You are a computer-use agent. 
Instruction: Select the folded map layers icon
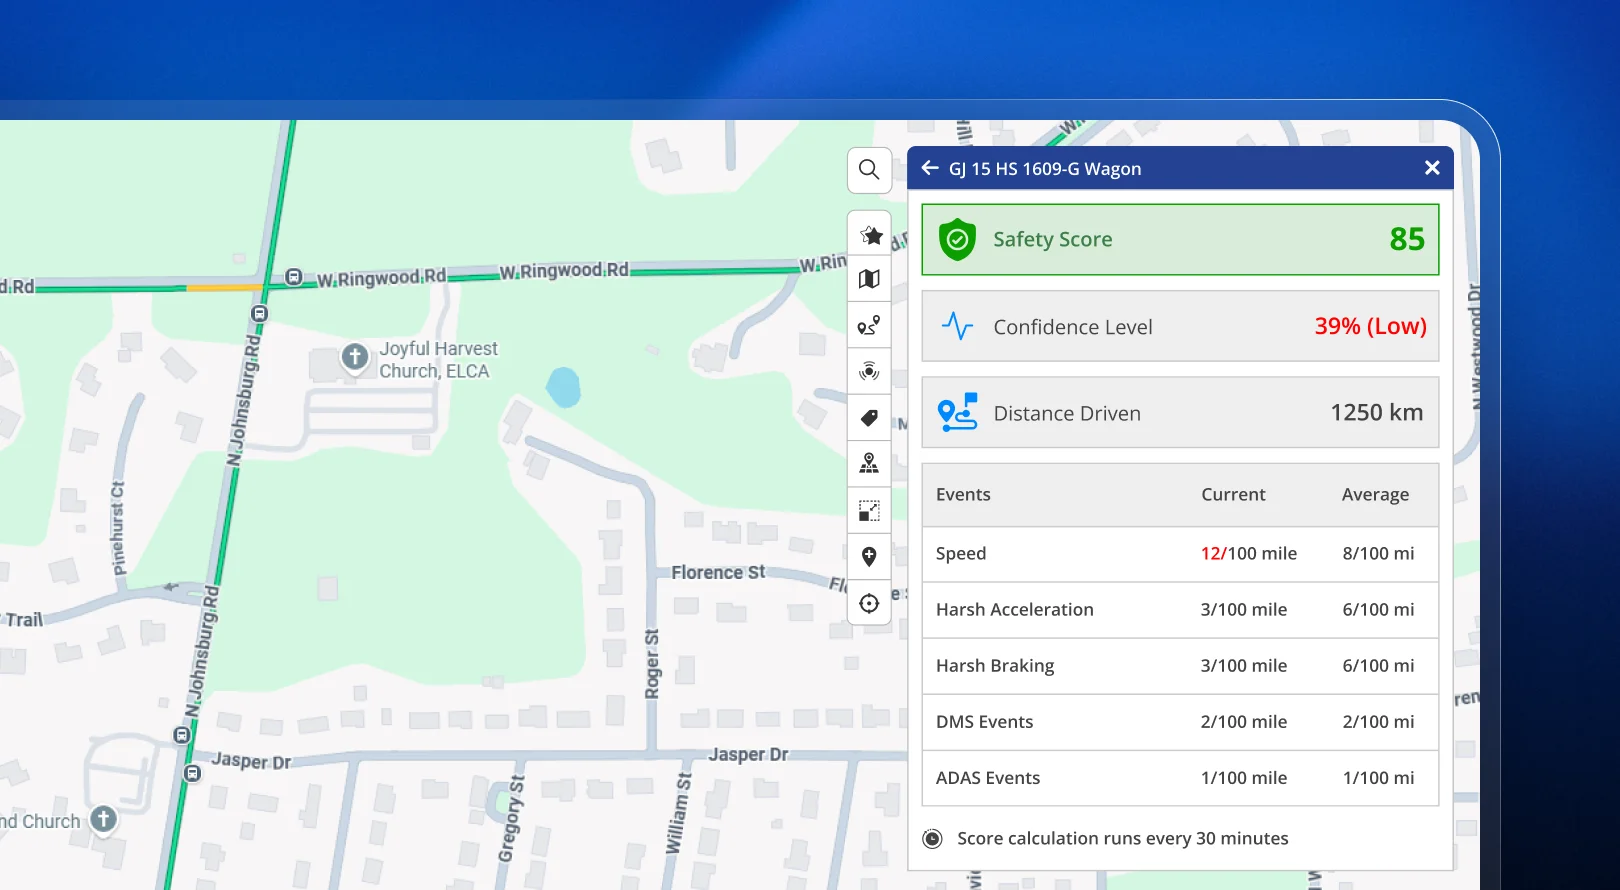pyautogui.click(x=870, y=279)
